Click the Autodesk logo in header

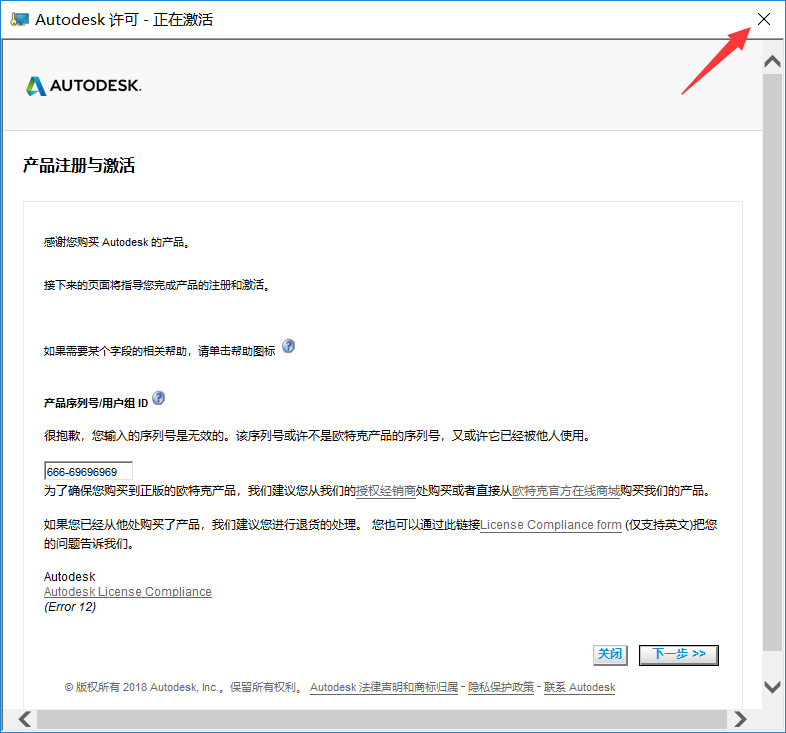point(84,86)
